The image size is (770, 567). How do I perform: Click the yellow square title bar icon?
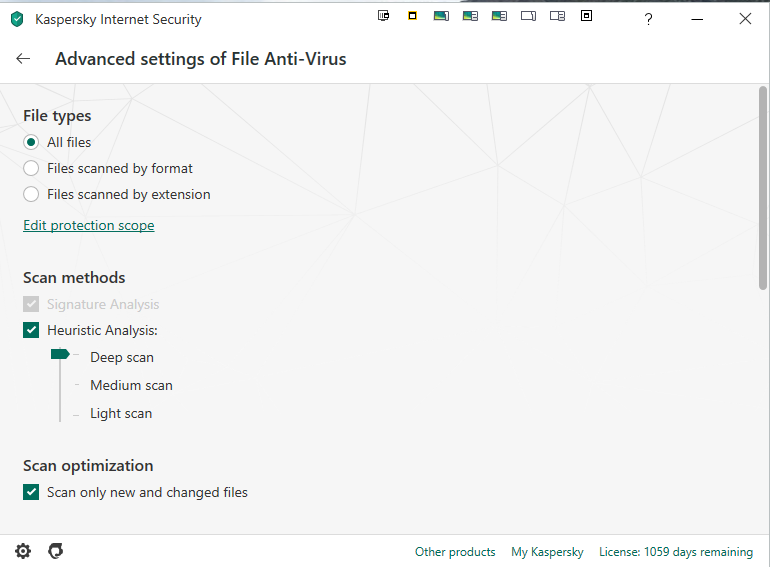412,16
